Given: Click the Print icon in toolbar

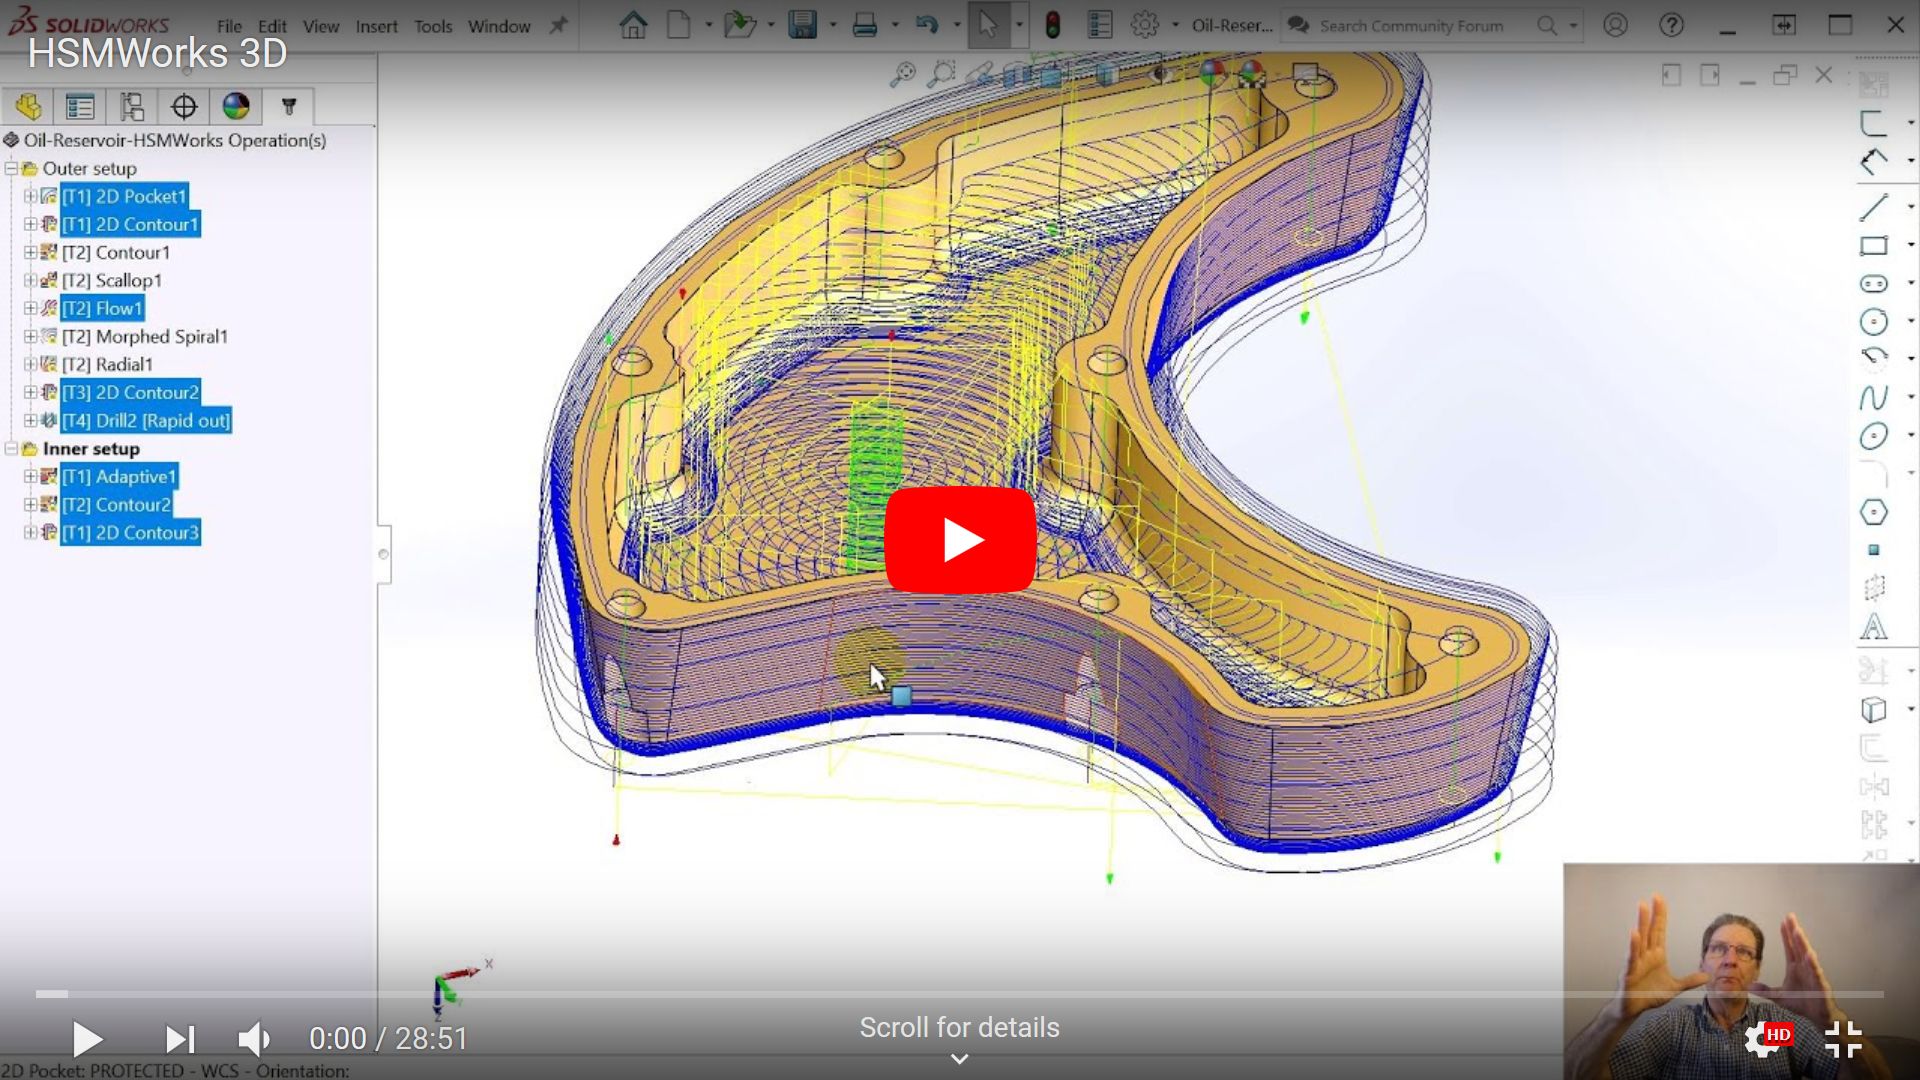Looking at the screenshot, I should coord(864,25).
